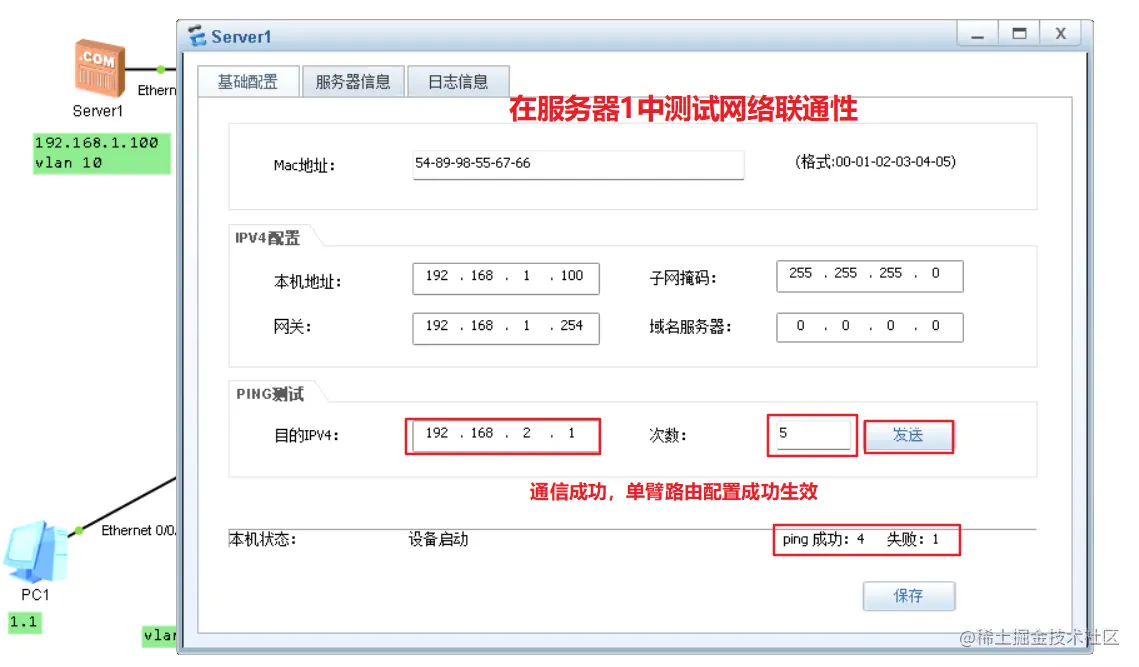The height and width of the screenshot is (667, 1139).
Task: Switch to the 服务器信息 tab
Action: (x=352, y=81)
